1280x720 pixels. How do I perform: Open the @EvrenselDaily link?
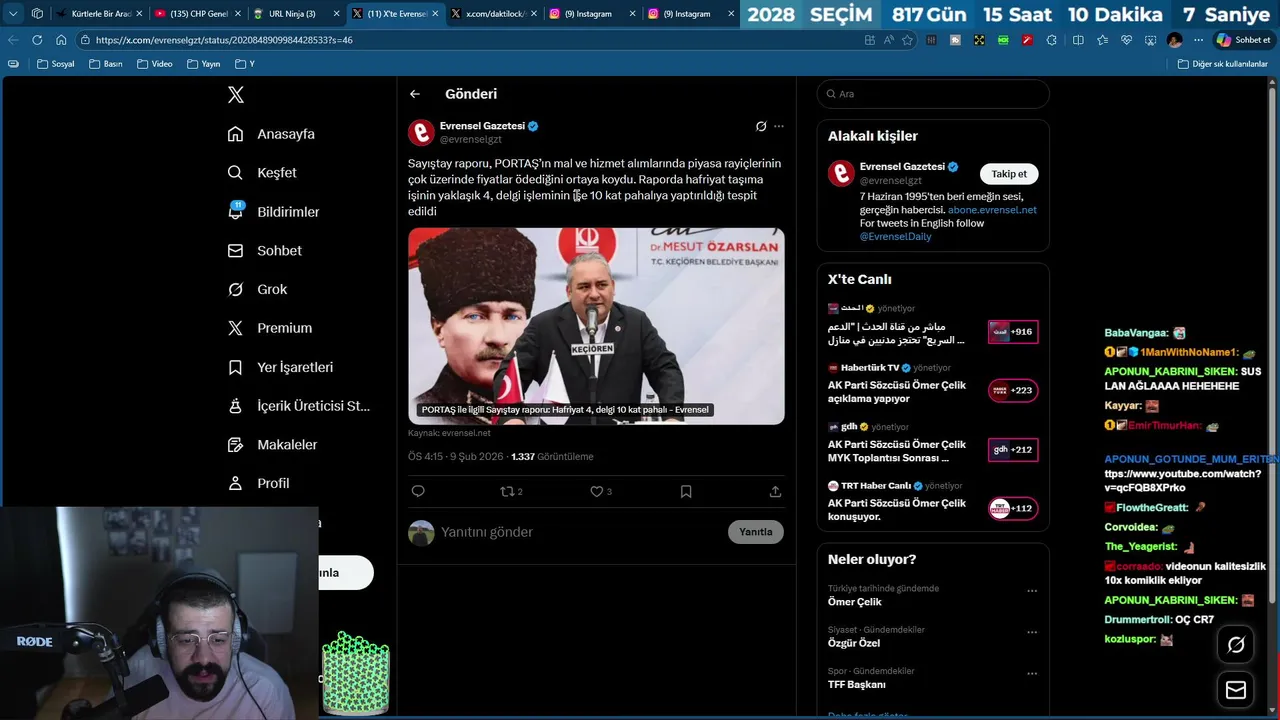[895, 236]
